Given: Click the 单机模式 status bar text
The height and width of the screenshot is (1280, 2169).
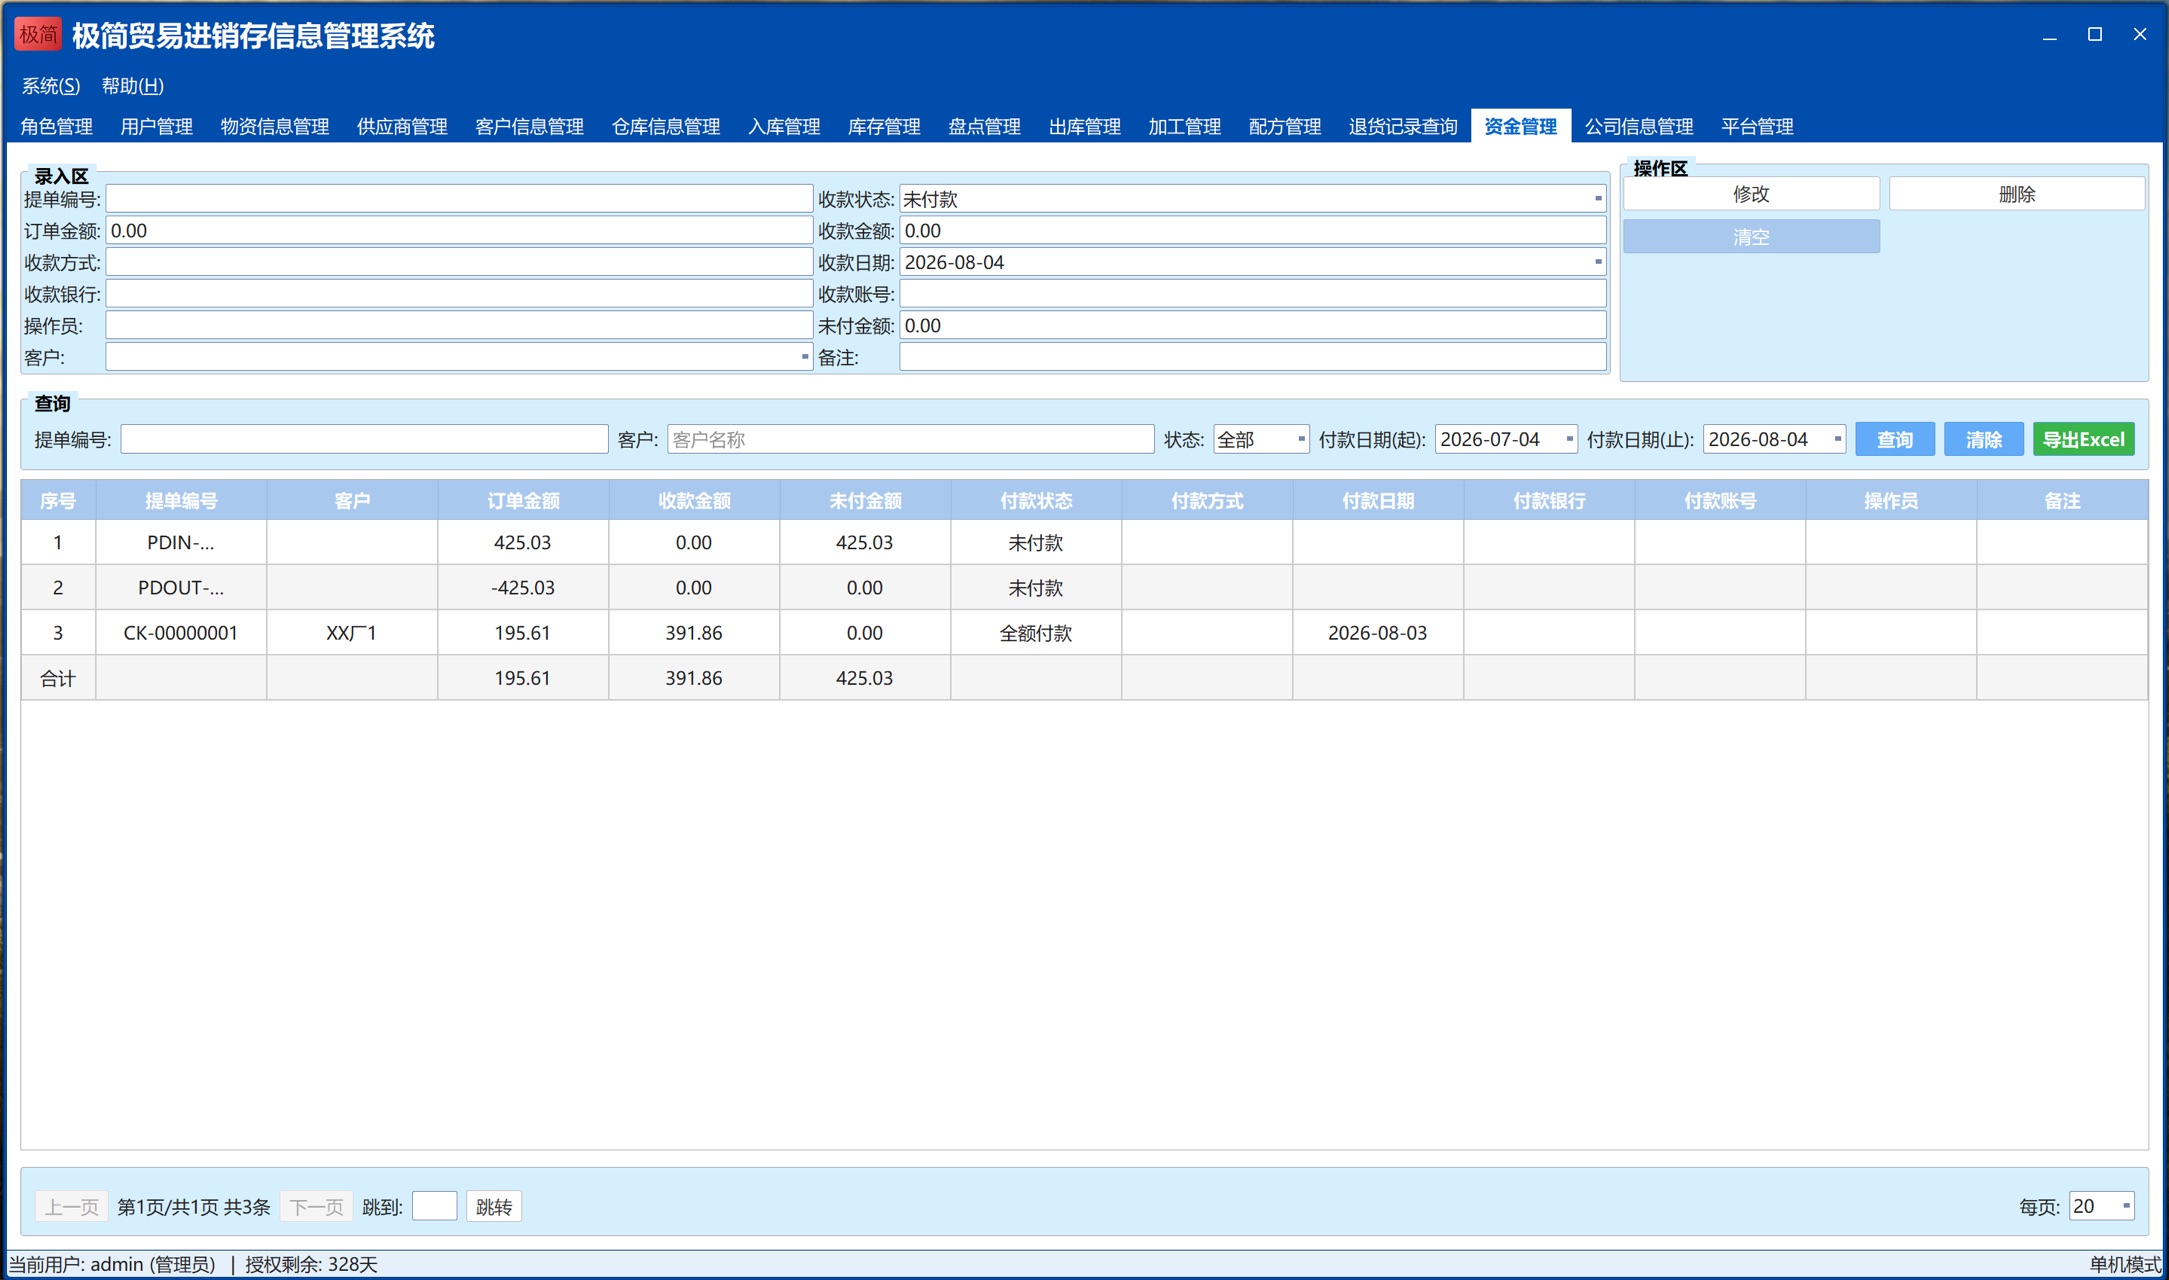Looking at the screenshot, I should (2125, 1265).
